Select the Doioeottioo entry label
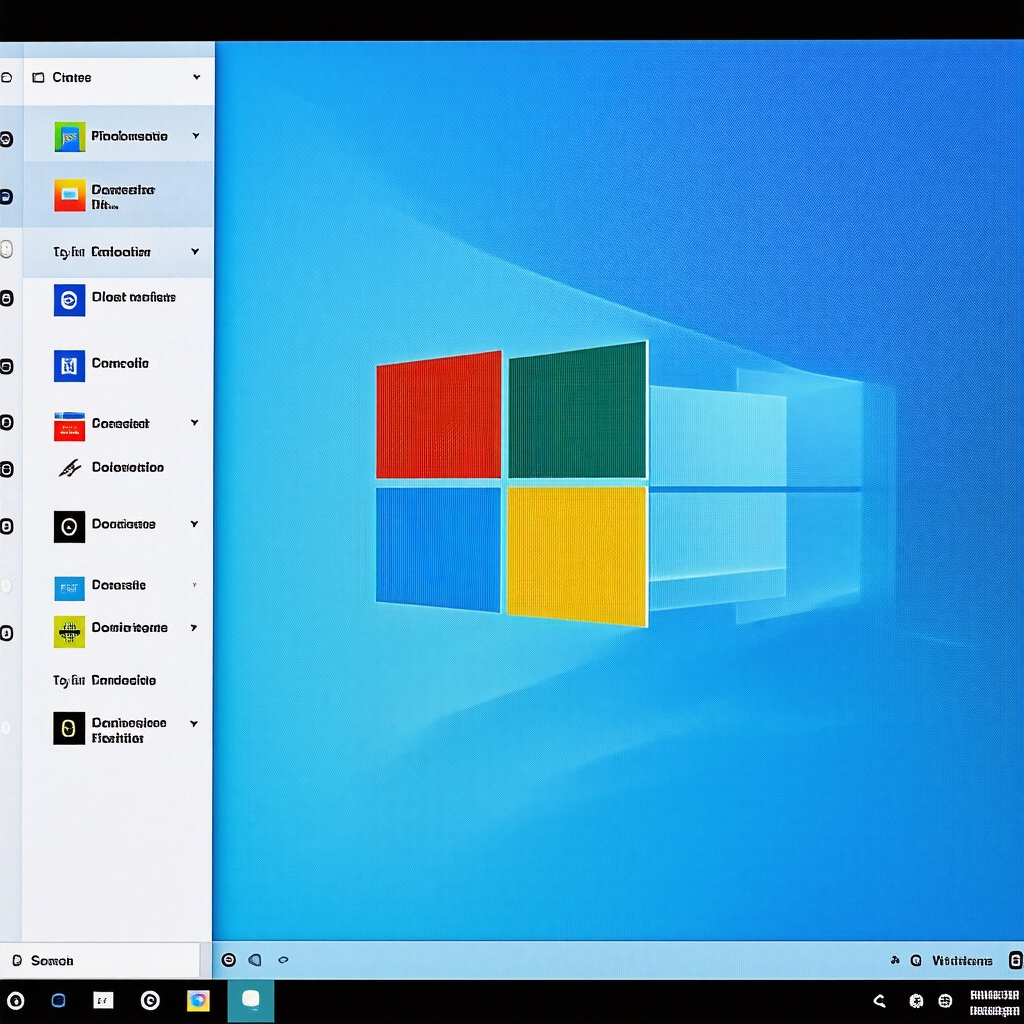Image resolution: width=1024 pixels, height=1024 pixels. click(128, 468)
